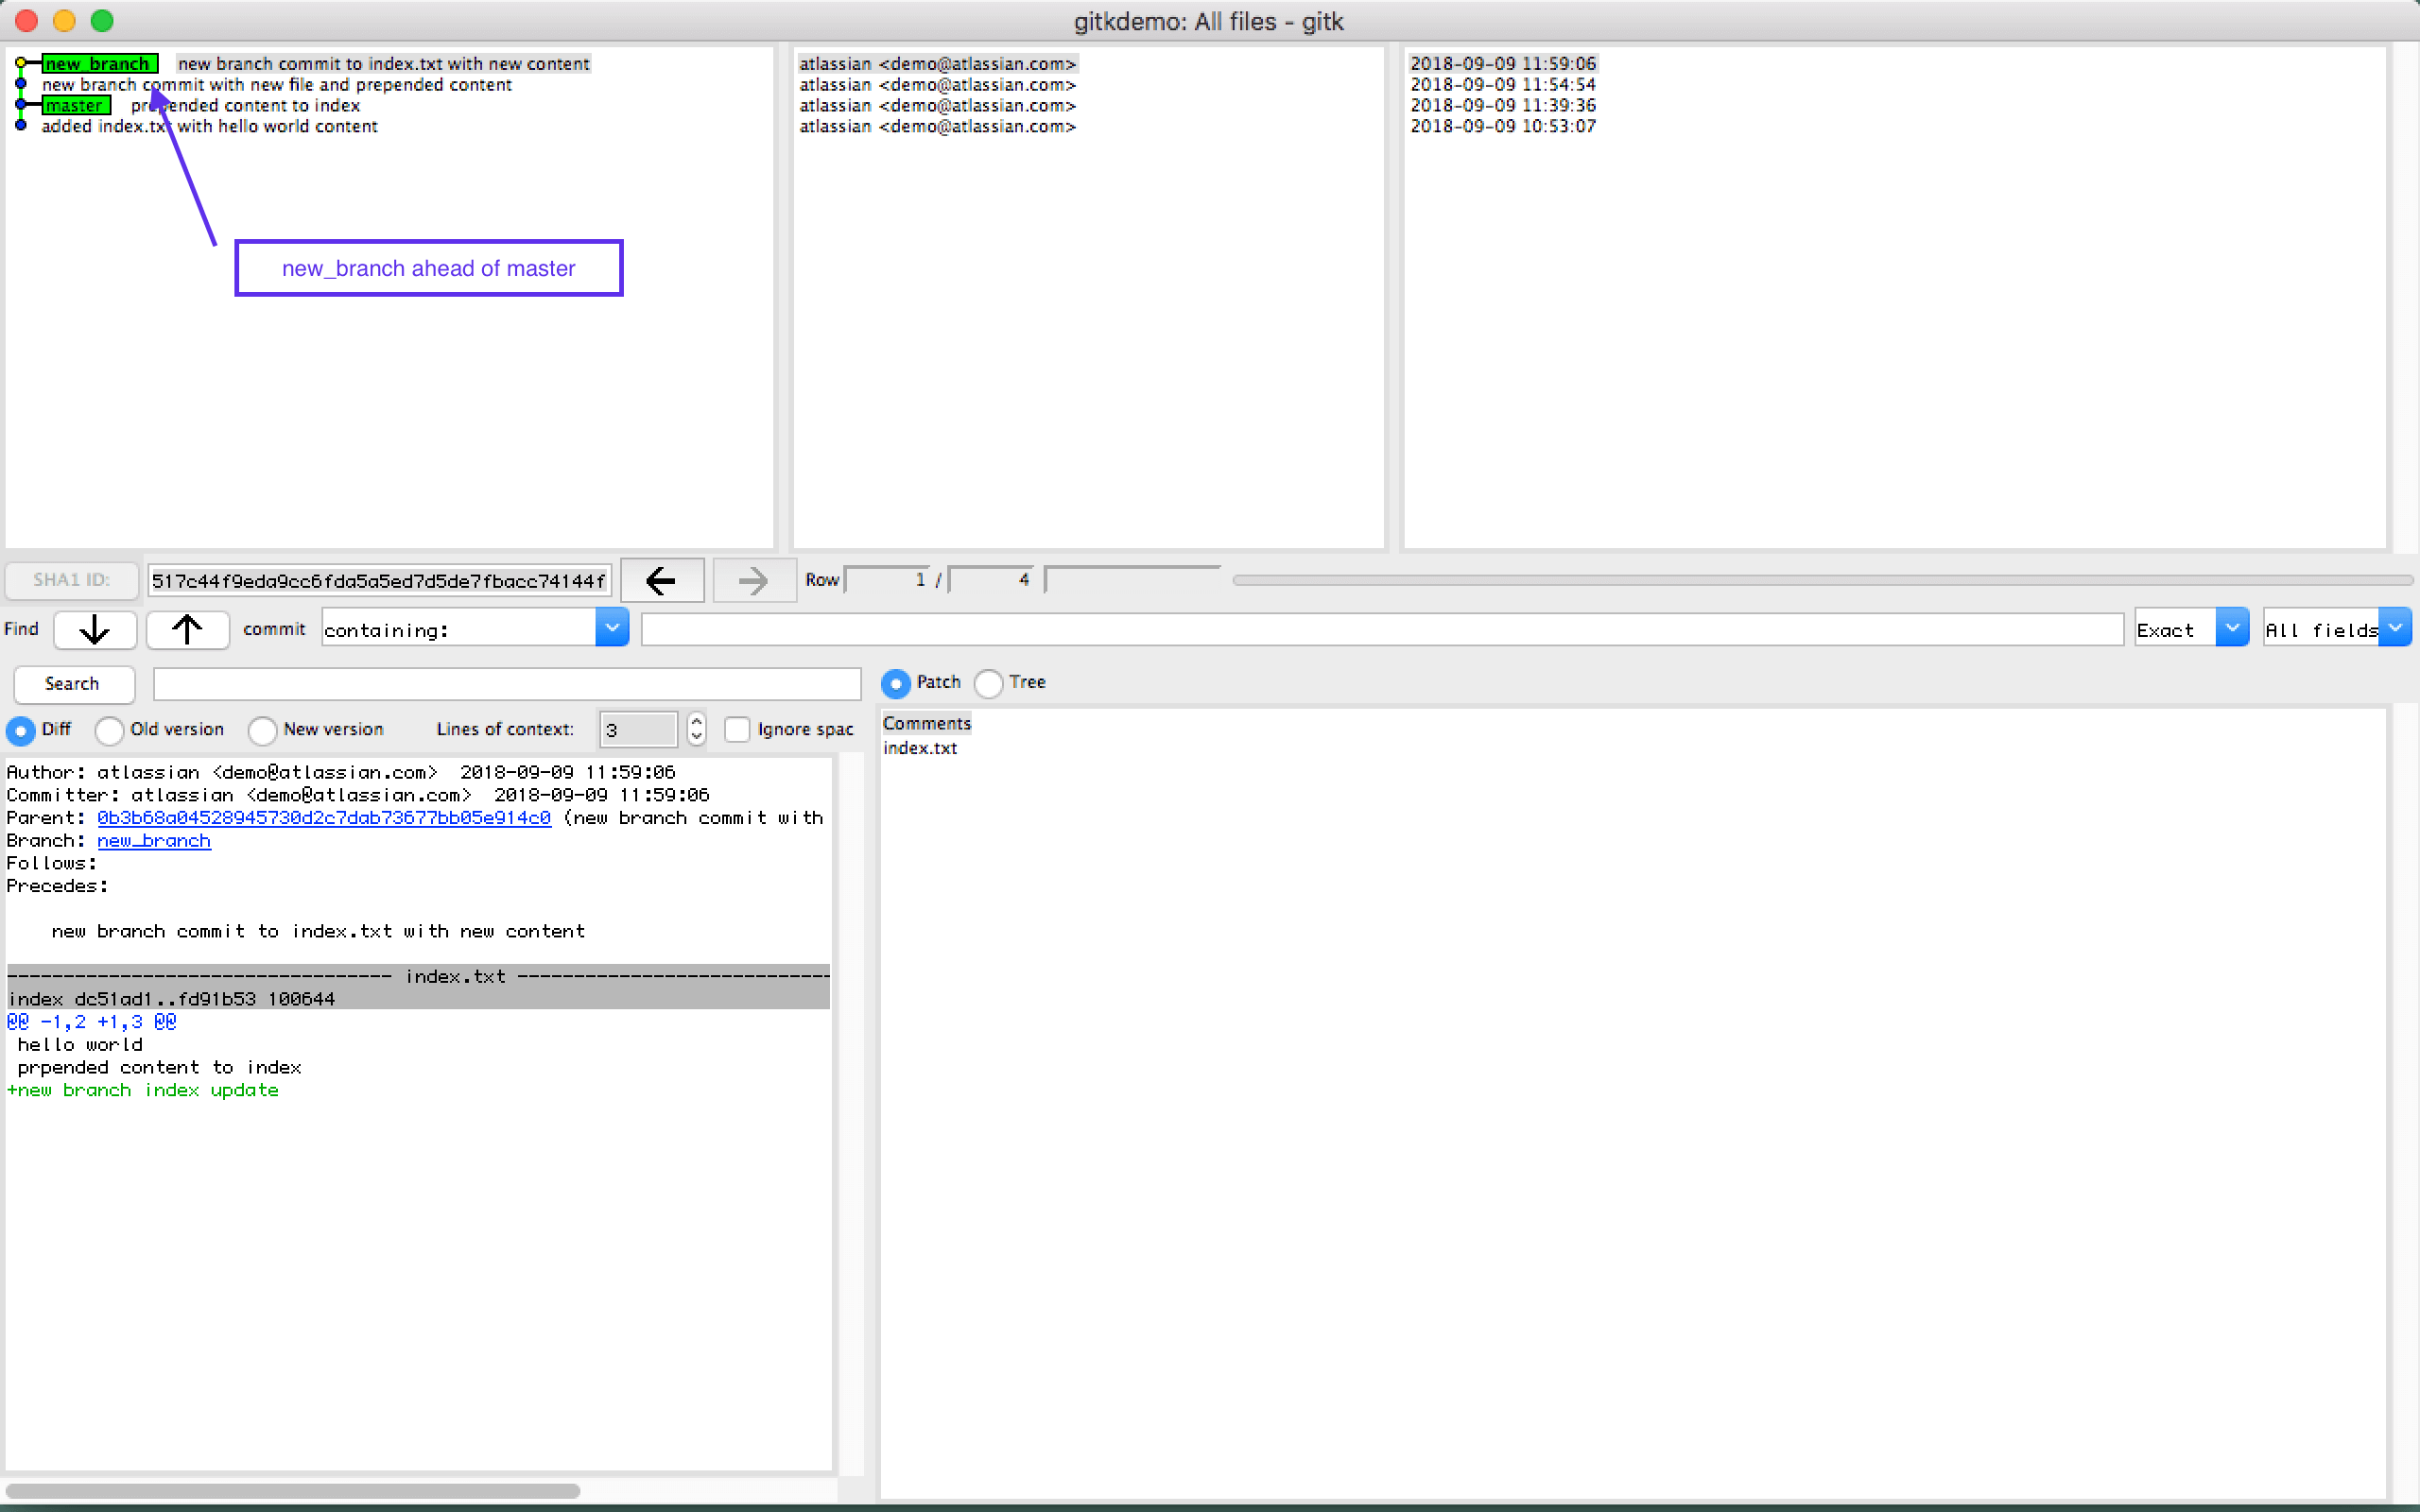Screen dimensions: 2420x1512
Task: Select the Tree view radio button
Action: point(988,683)
